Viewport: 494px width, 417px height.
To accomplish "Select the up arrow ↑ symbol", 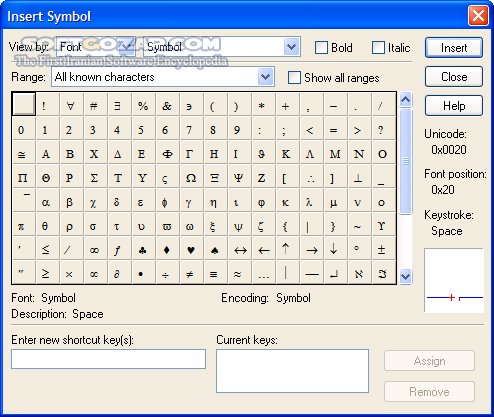I will (288, 248).
